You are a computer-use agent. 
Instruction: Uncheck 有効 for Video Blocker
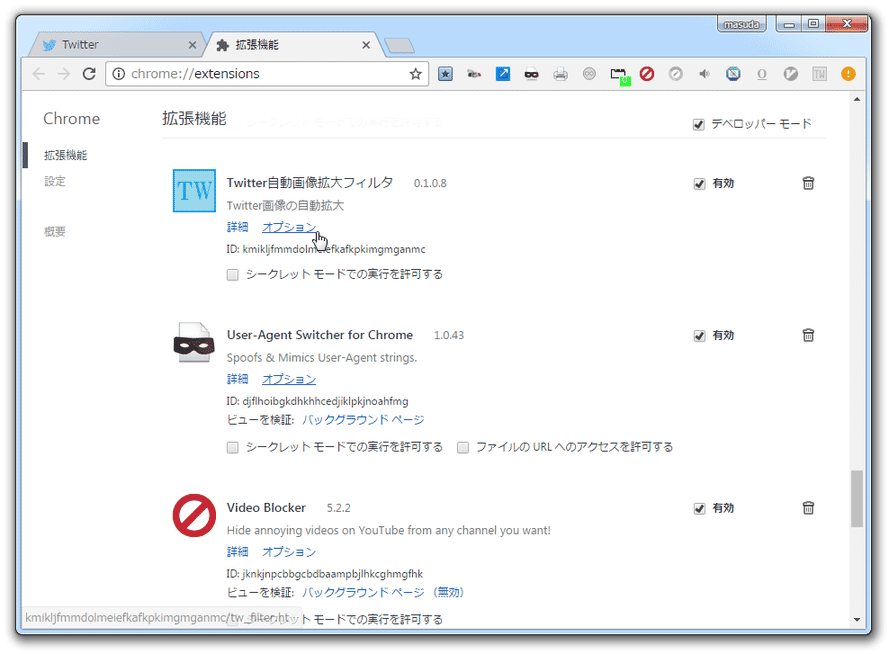click(x=699, y=508)
